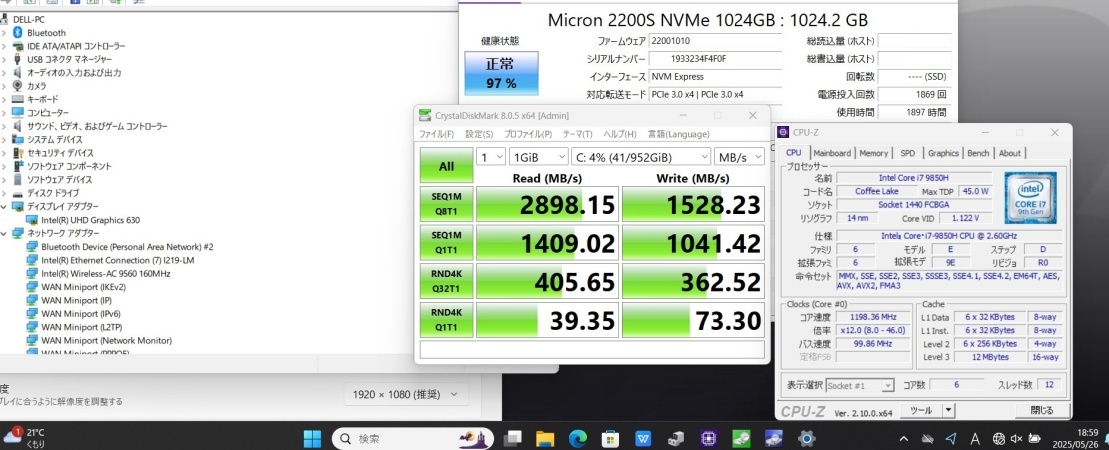Expand the Bluetooth category chevron
1109x450 pixels.
(4, 33)
